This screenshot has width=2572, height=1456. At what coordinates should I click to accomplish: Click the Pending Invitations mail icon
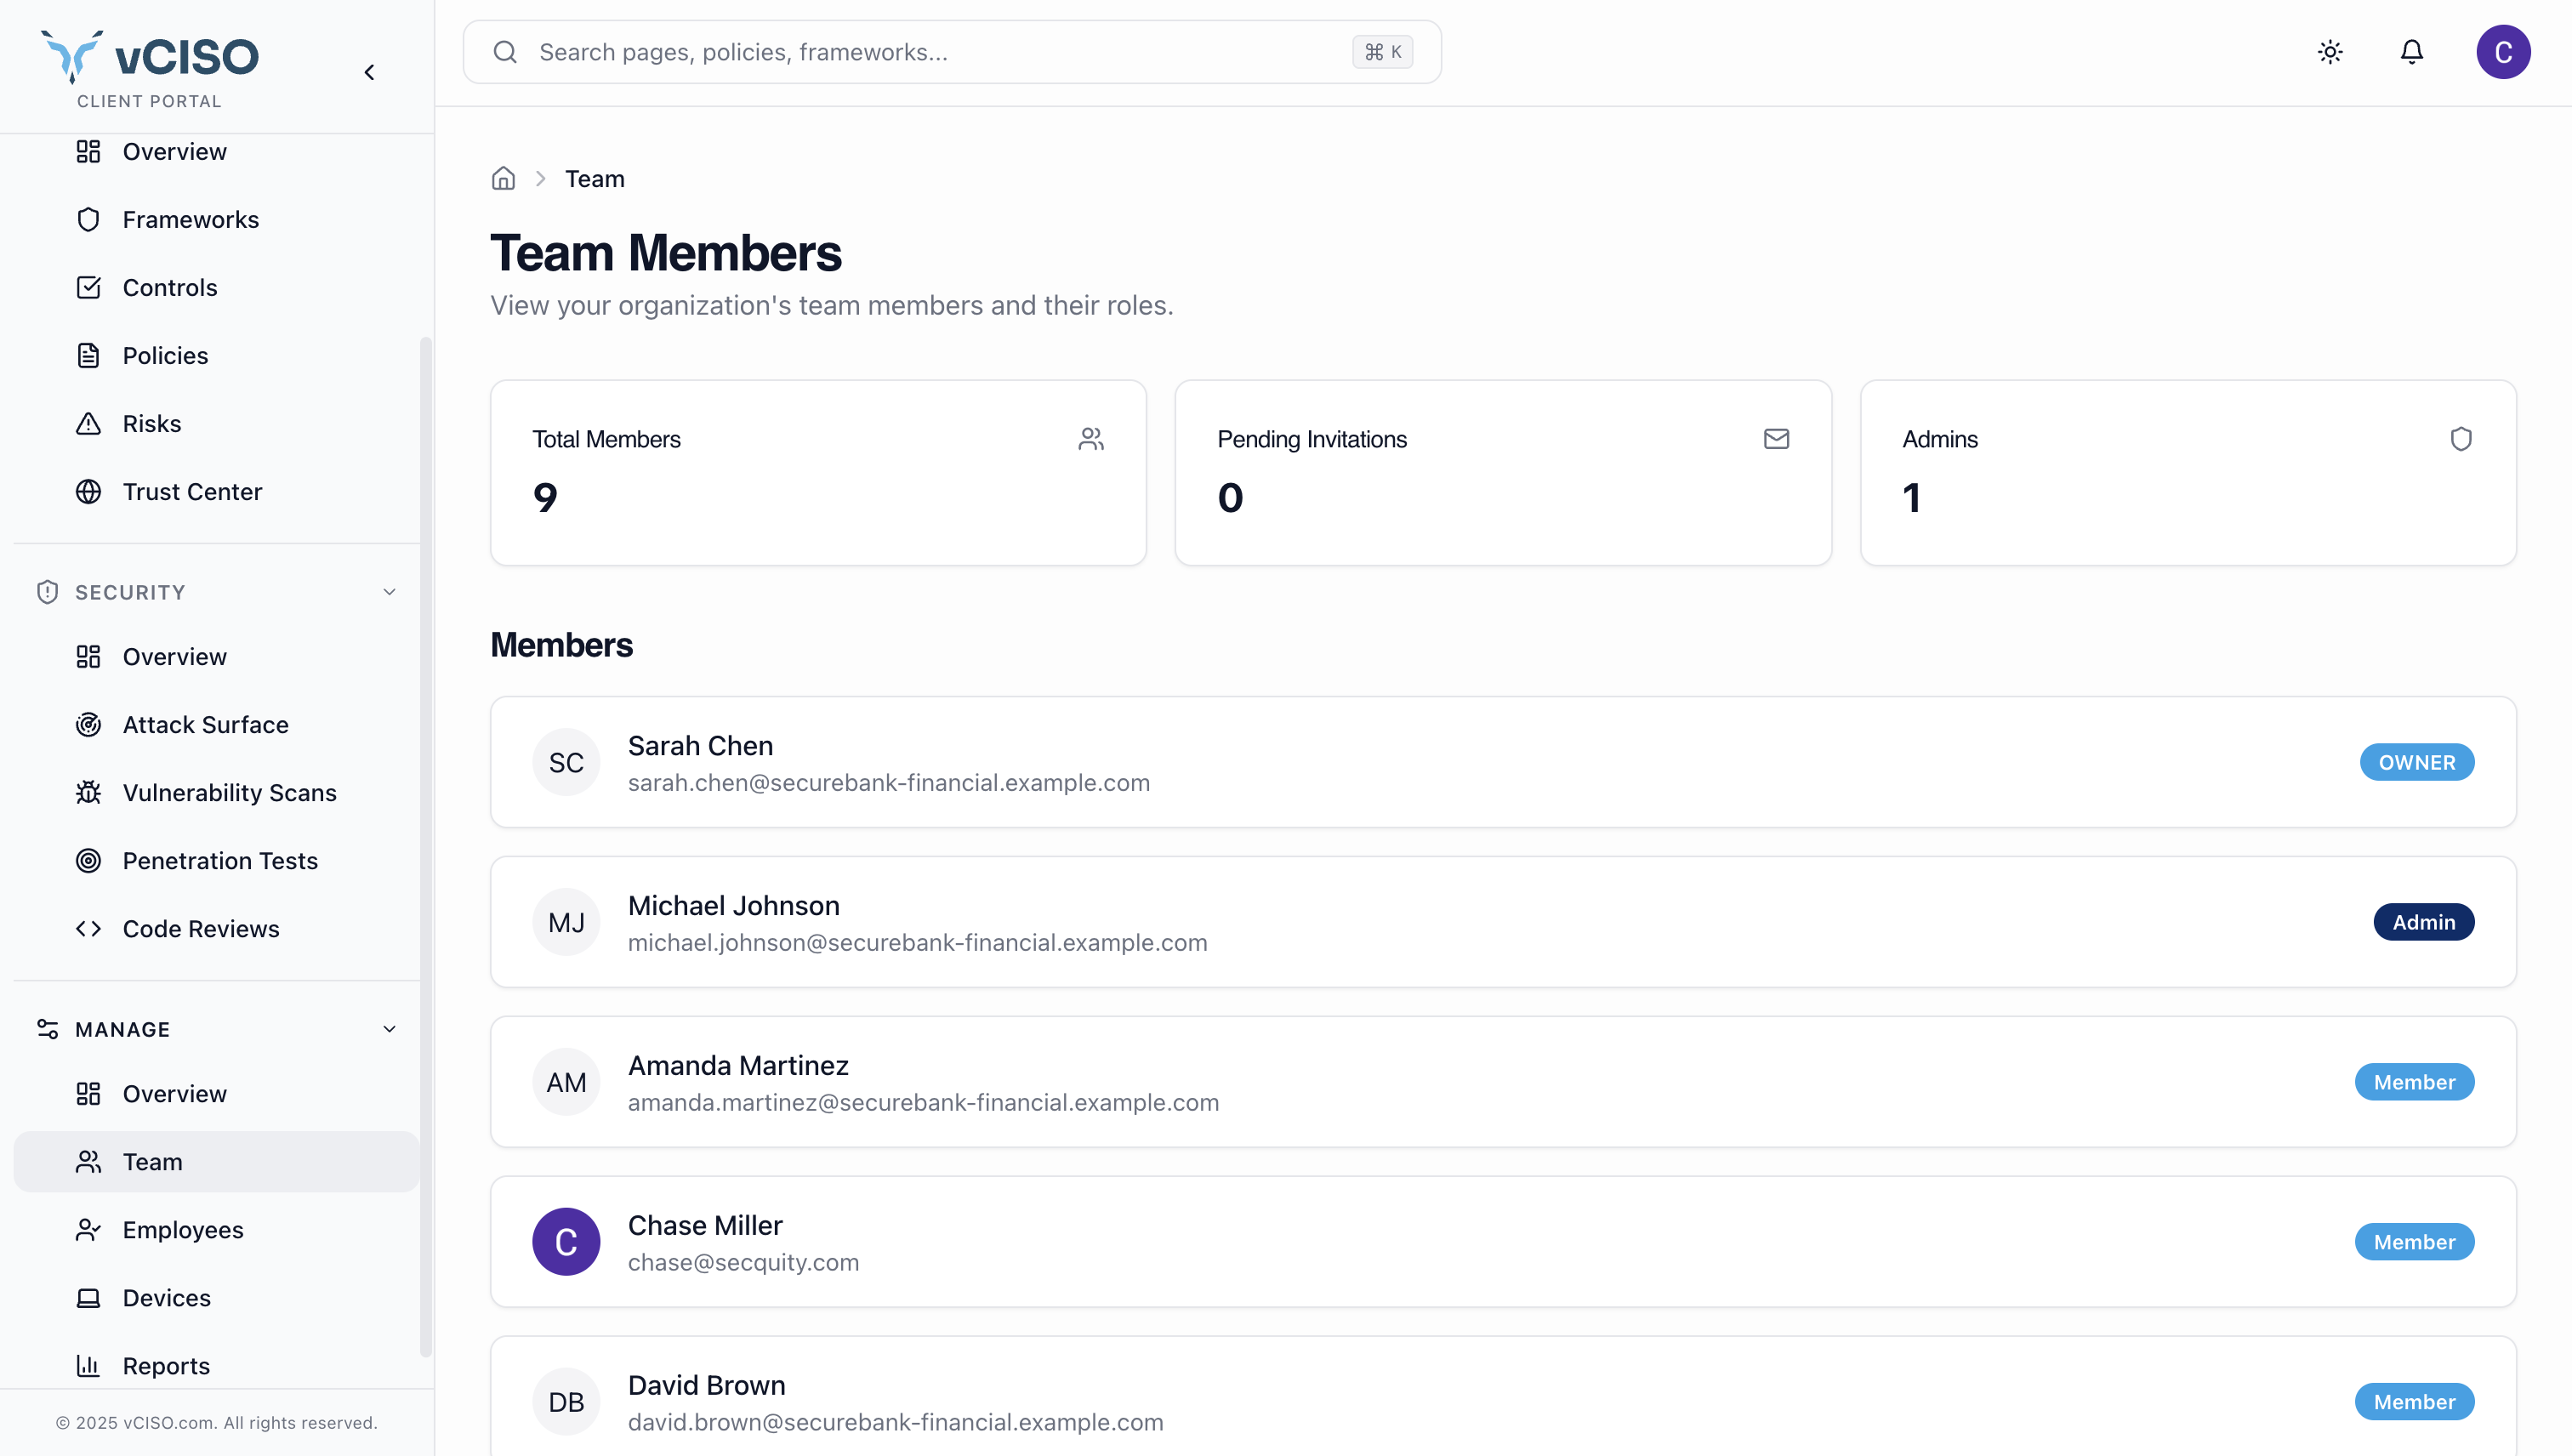click(x=1776, y=439)
